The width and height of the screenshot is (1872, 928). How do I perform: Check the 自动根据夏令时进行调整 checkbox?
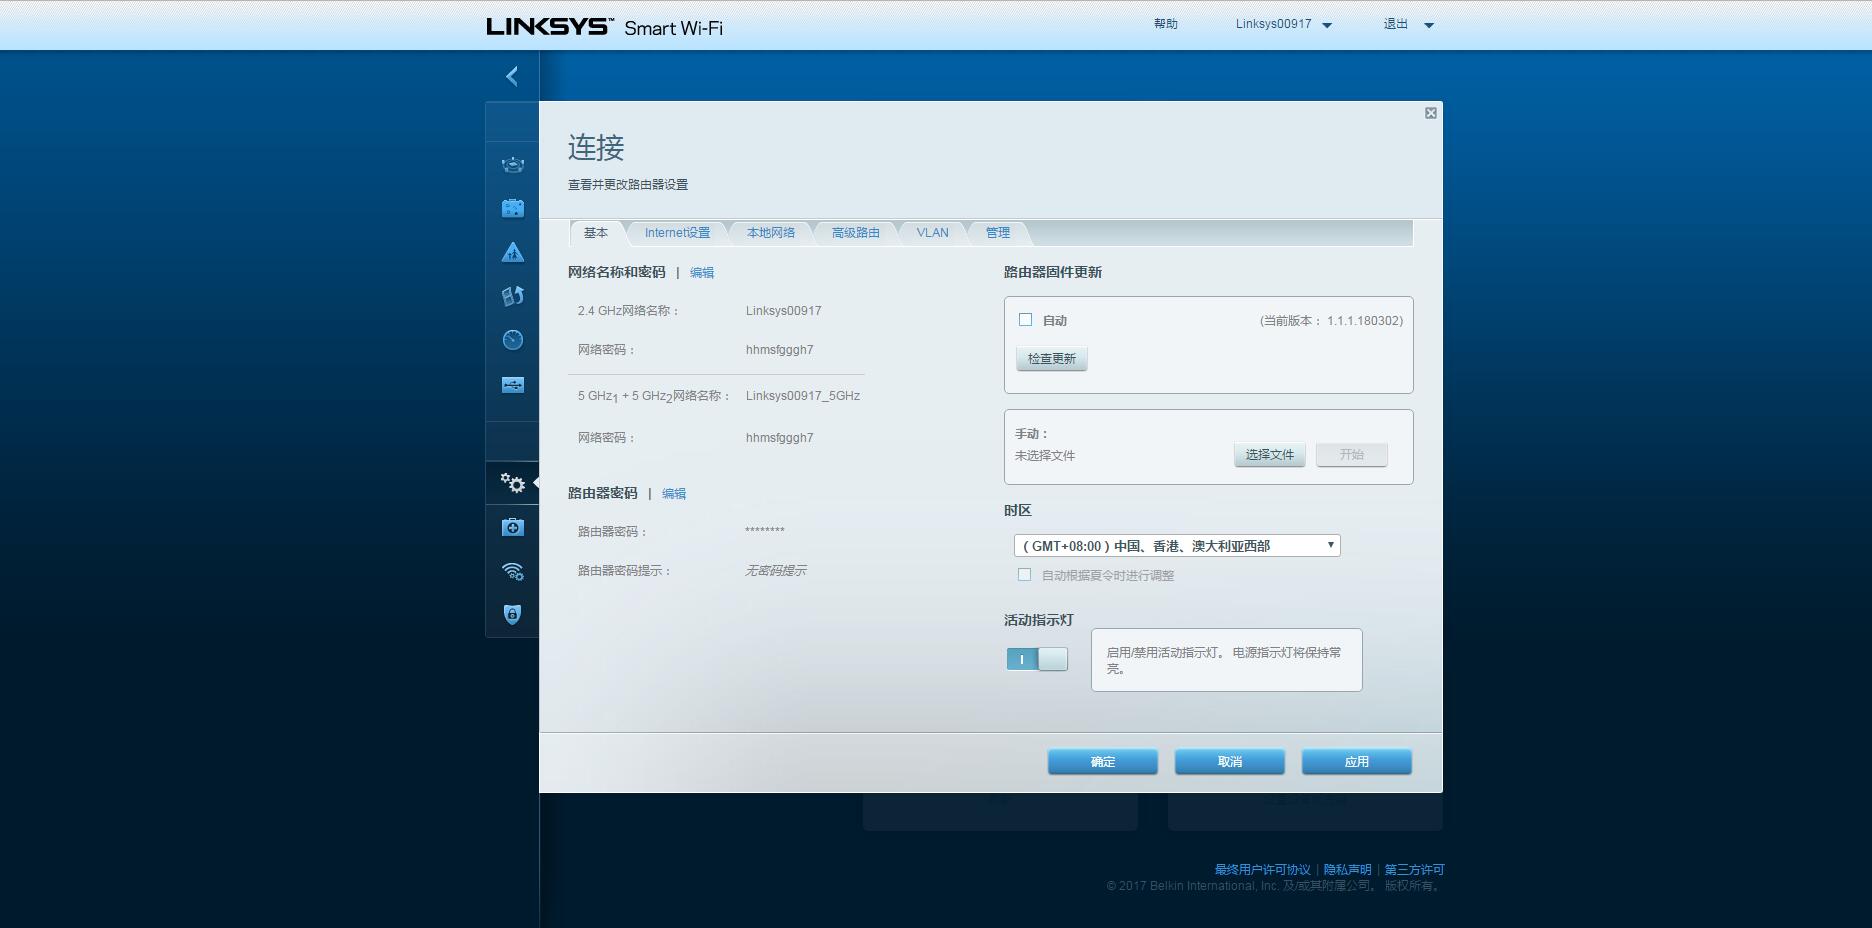[1024, 575]
